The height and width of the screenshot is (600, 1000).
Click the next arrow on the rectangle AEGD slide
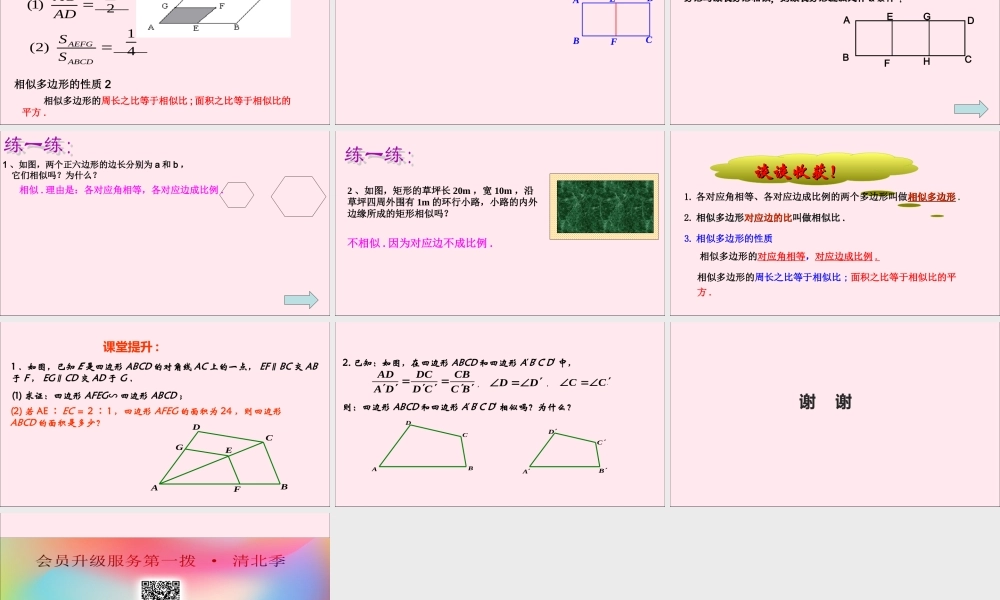point(971,109)
